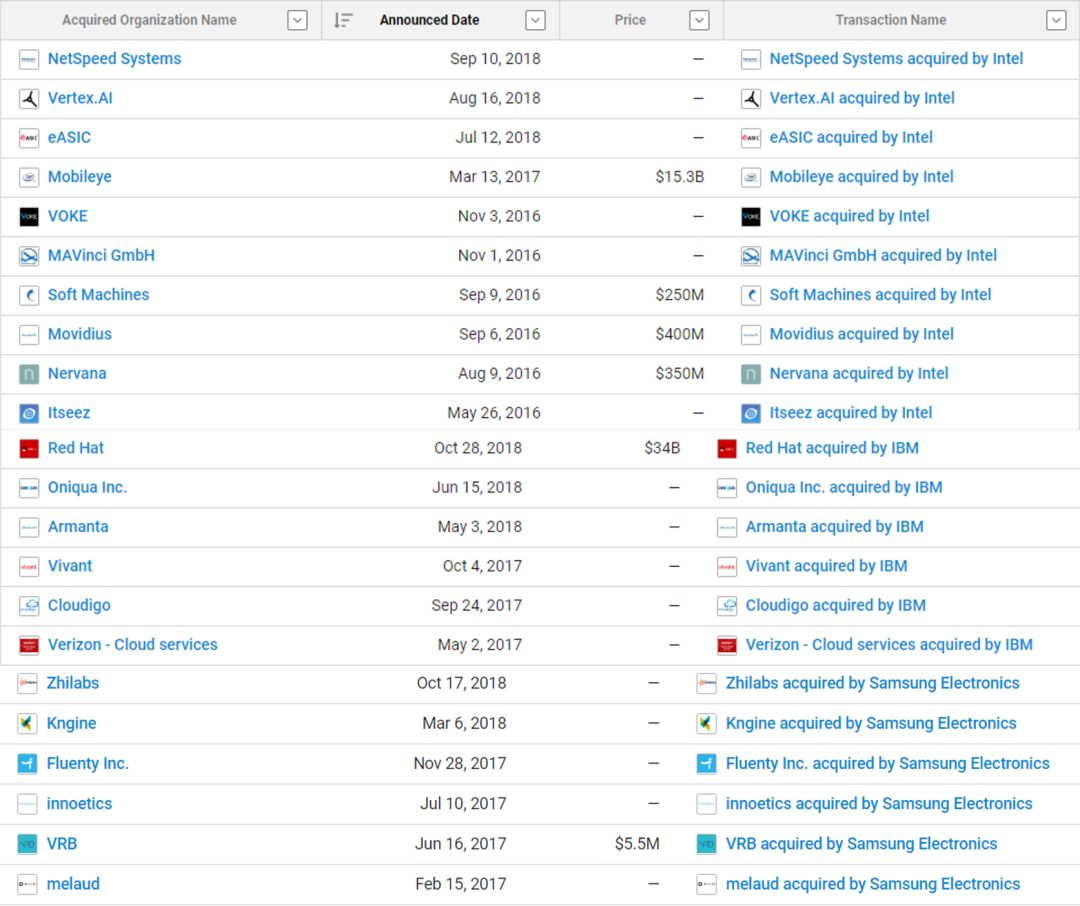
Task: Select the 'Oct 17, 2018' date cell
Action: (x=461, y=683)
